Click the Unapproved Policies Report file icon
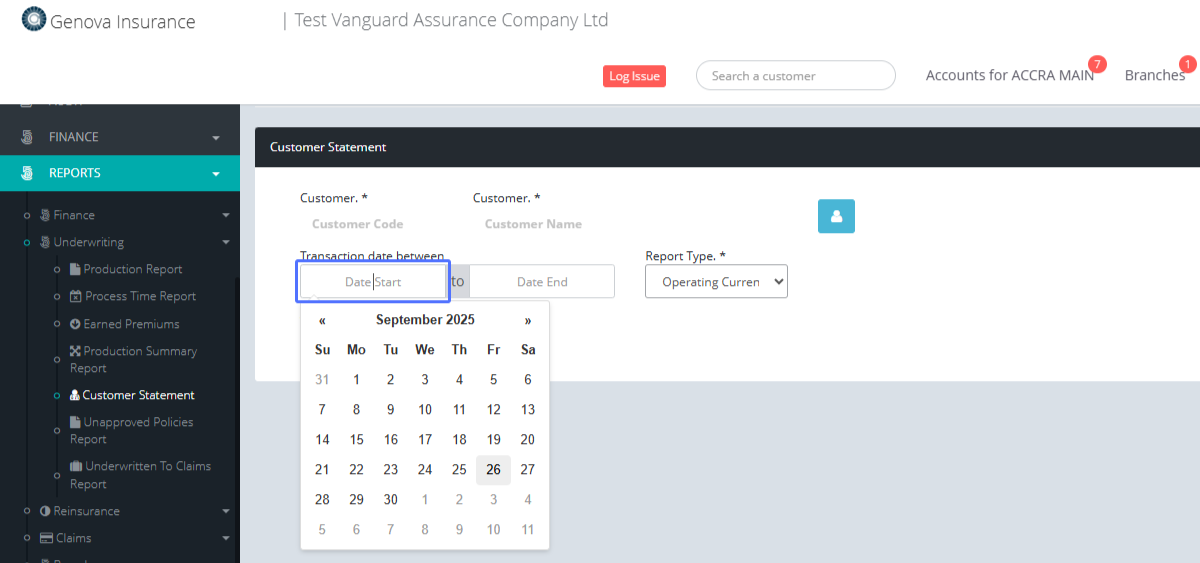The width and height of the screenshot is (1200, 563). 75,422
